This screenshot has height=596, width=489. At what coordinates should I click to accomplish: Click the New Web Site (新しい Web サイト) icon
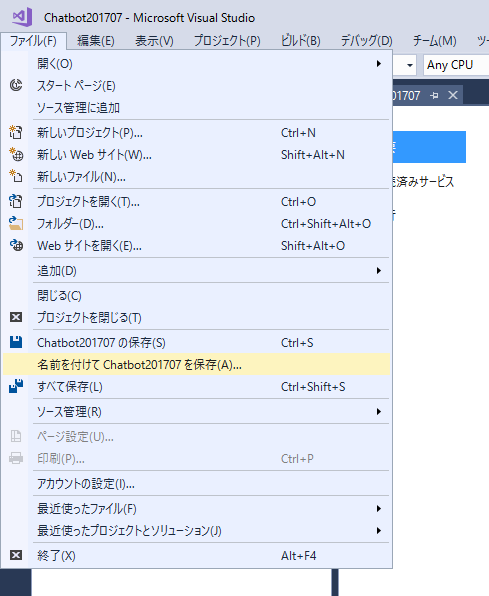click(16, 154)
